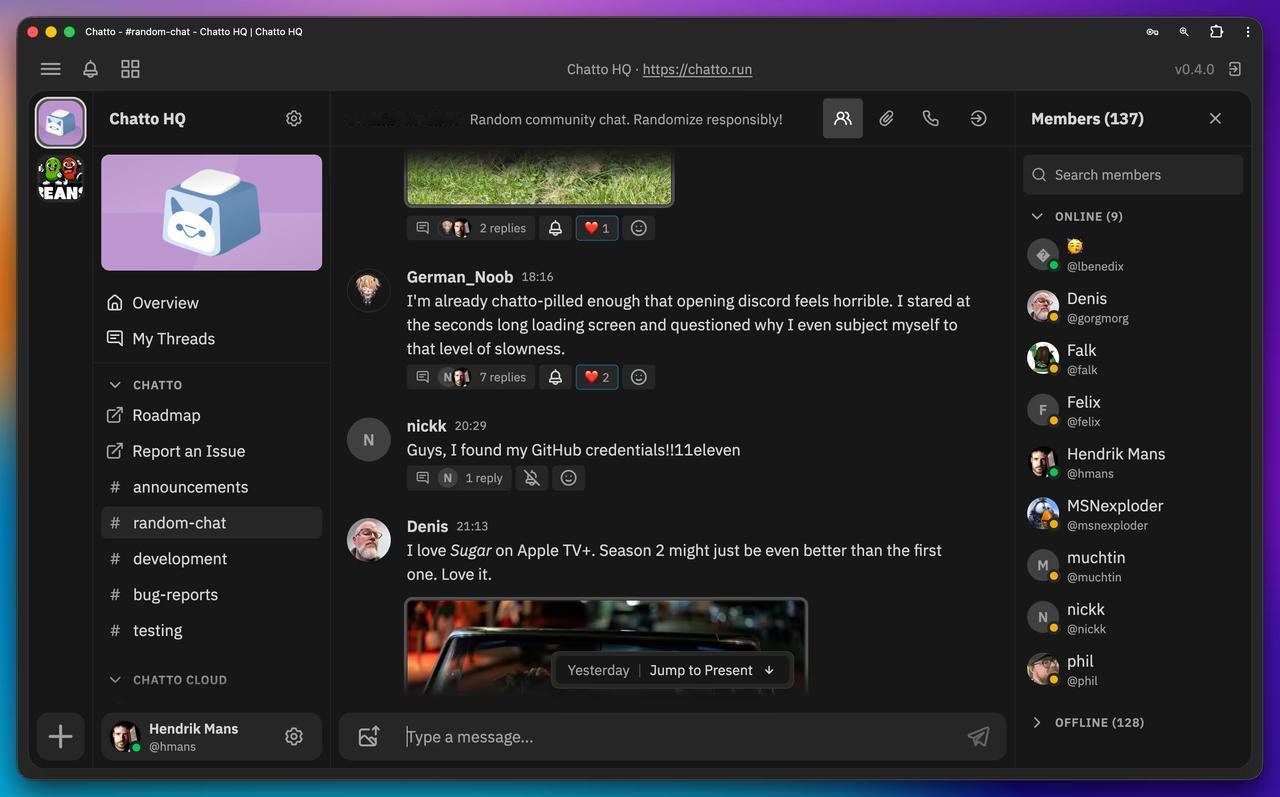Screen dimensions: 1280x797
Task: Open the chatto.run link
Action: (x=697, y=69)
